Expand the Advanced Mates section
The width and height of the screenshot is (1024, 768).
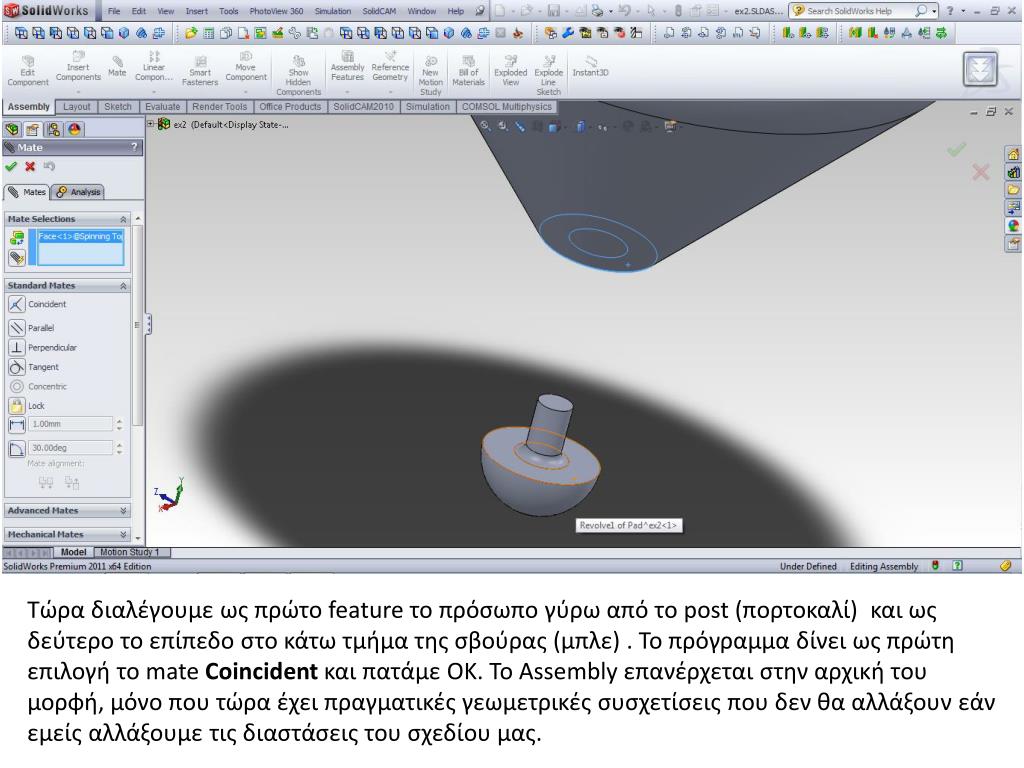(x=123, y=511)
